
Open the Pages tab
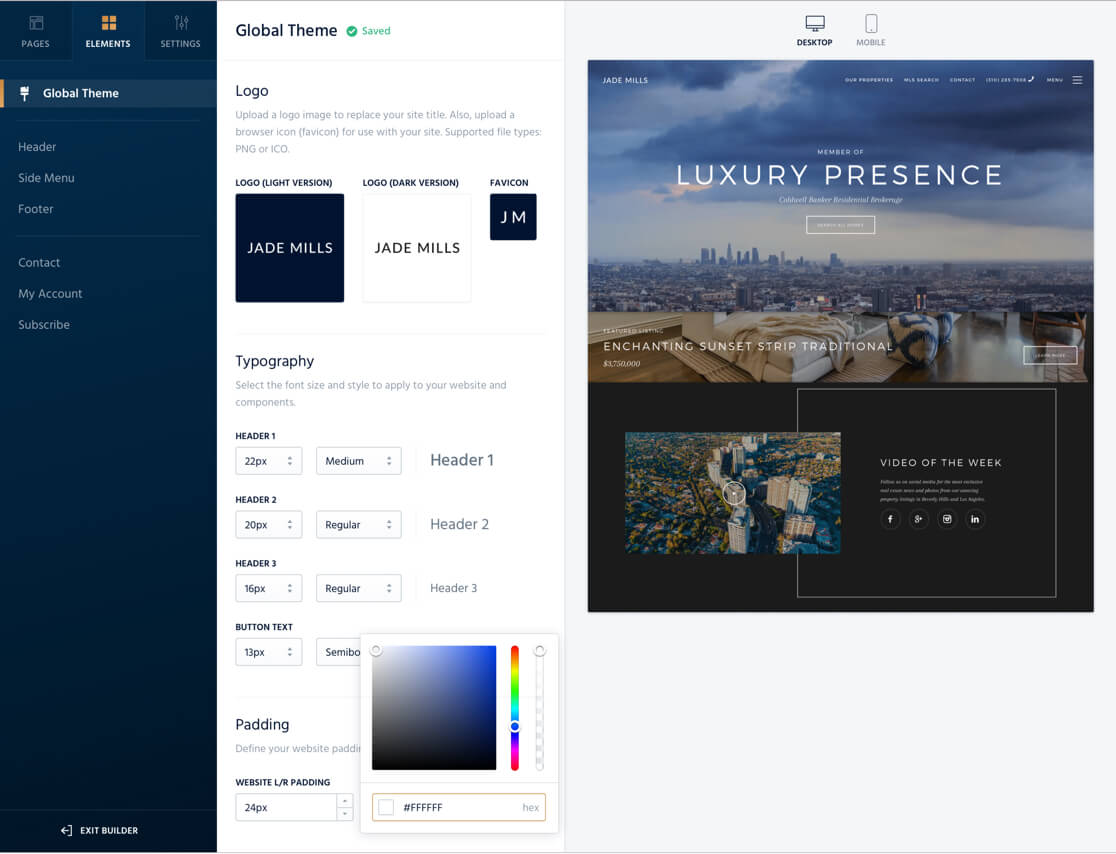(36, 31)
